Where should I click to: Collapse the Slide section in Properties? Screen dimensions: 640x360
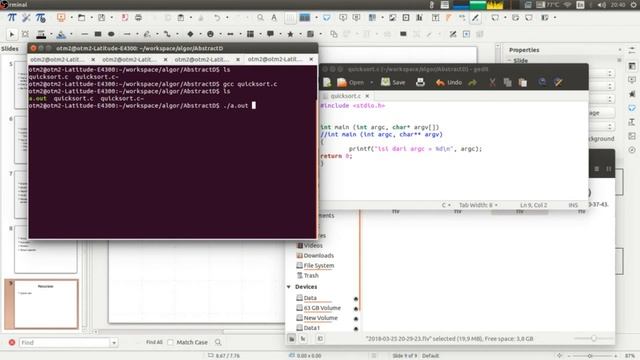click(510, 60)
